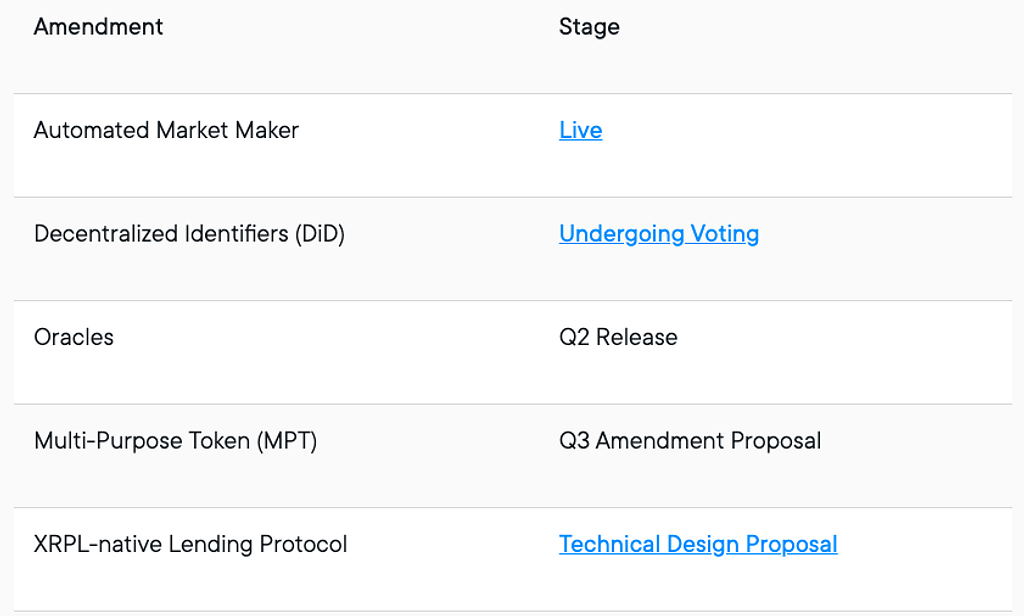Click the Q2 Release stage text
The height and width of the screenshot is (616, 1024).
point(618,338)
